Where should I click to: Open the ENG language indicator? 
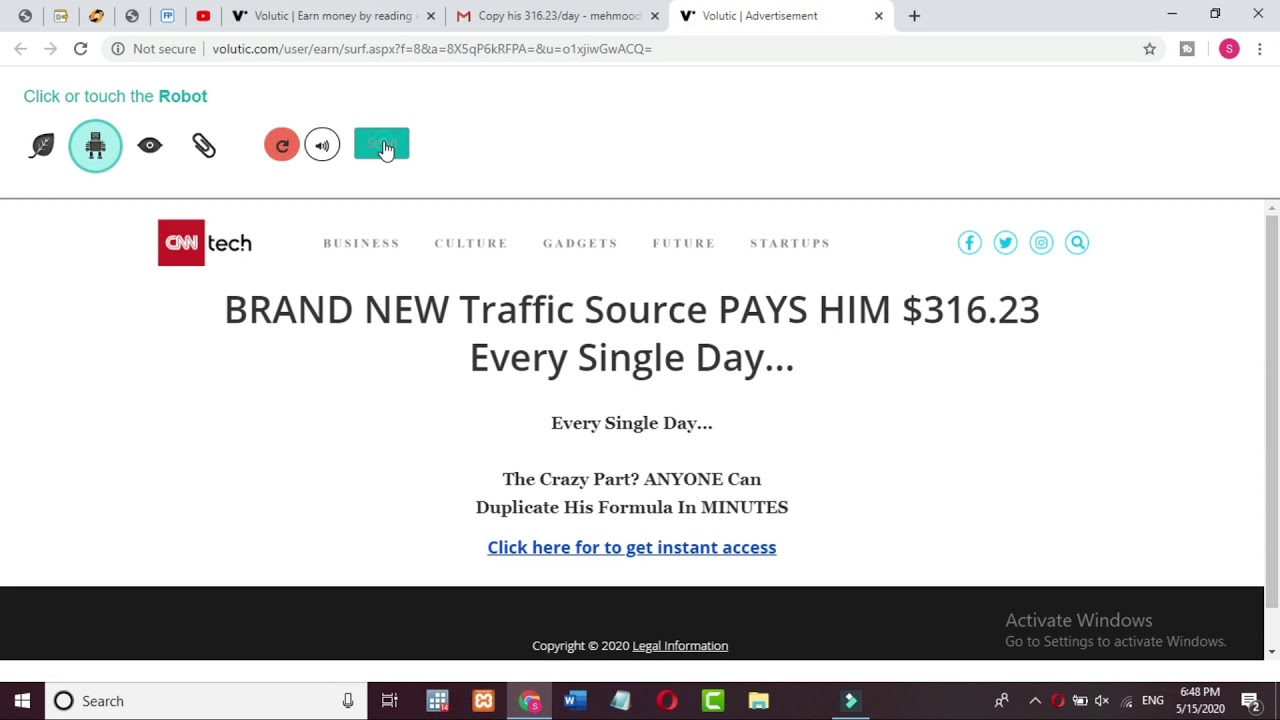pos(1153,701)
